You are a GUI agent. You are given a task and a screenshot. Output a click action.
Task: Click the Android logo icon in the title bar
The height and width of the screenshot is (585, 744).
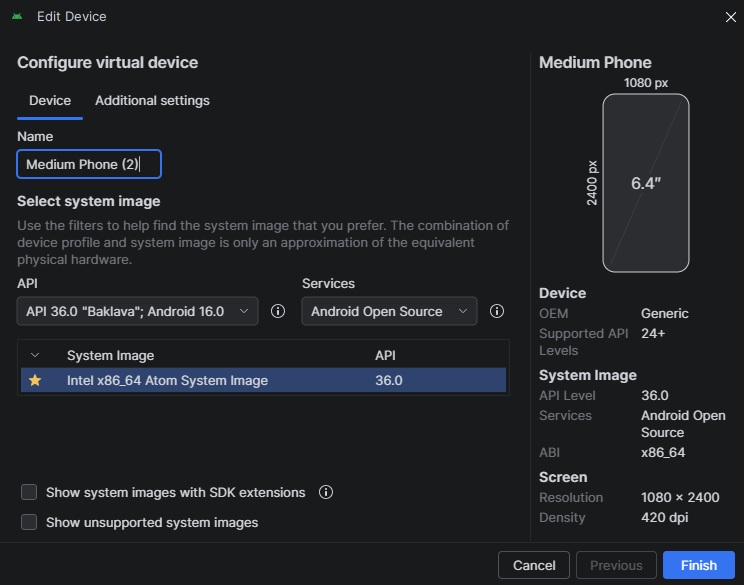click(x=17, y=16)
